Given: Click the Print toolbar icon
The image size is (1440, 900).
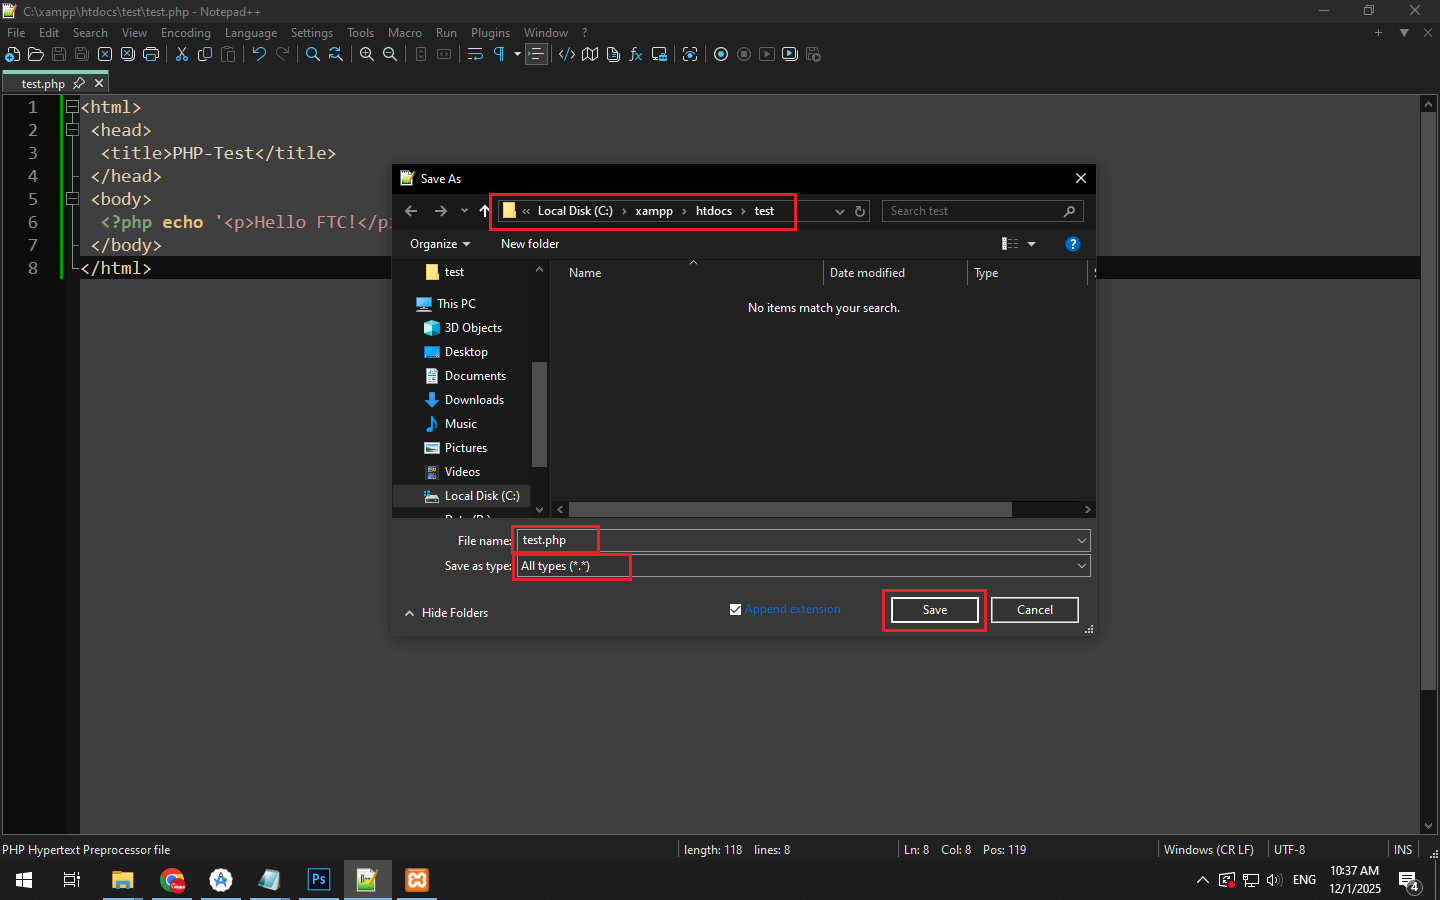Looking at the screenshot, I should tap(151, 55).
